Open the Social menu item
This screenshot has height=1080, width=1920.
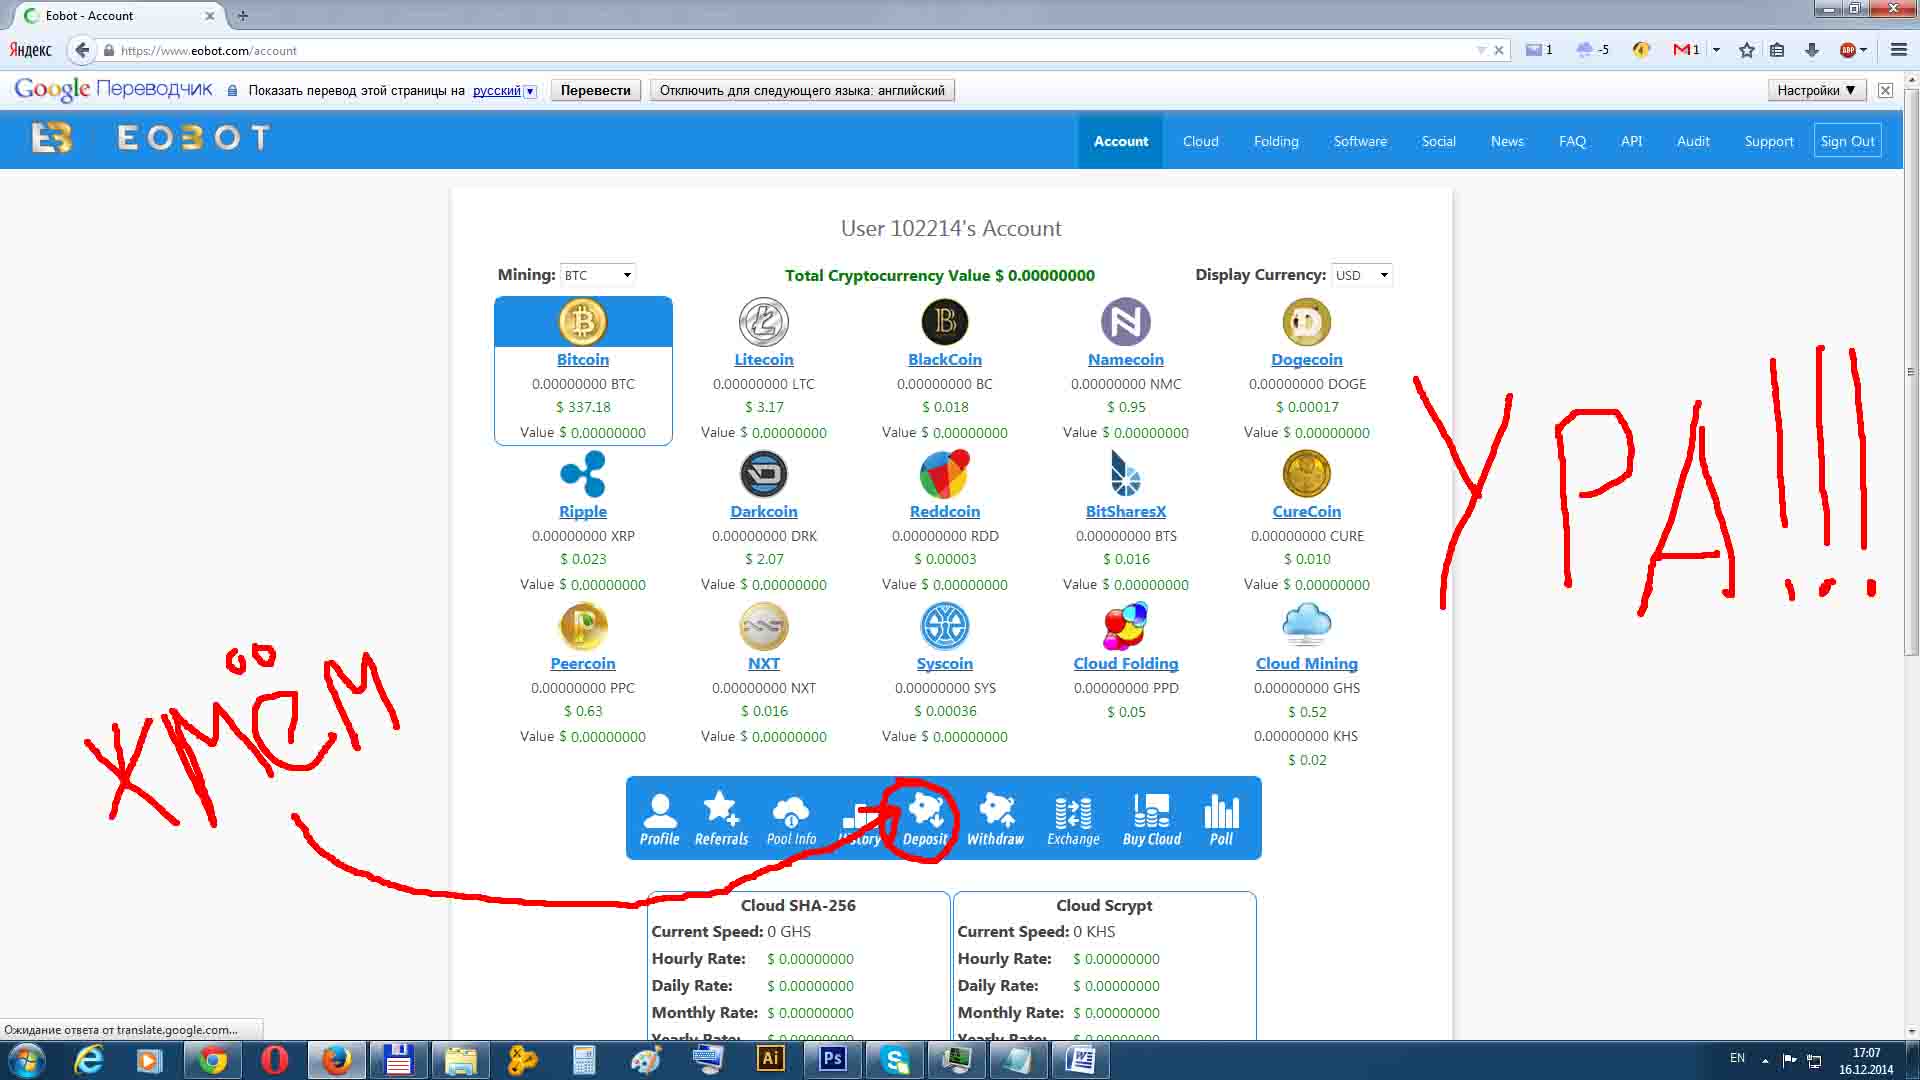point(1438,141)
